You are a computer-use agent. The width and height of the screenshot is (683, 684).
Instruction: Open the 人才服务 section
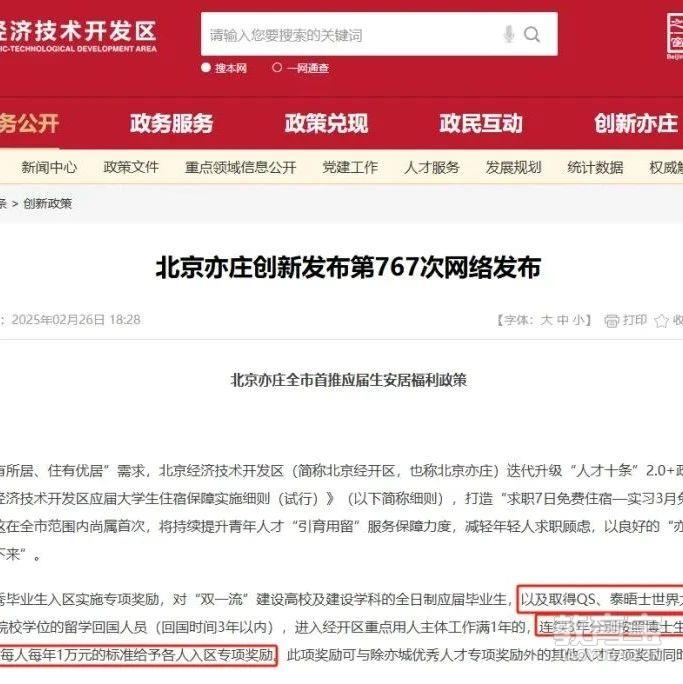pyautogui.click(x=432, y=168)
